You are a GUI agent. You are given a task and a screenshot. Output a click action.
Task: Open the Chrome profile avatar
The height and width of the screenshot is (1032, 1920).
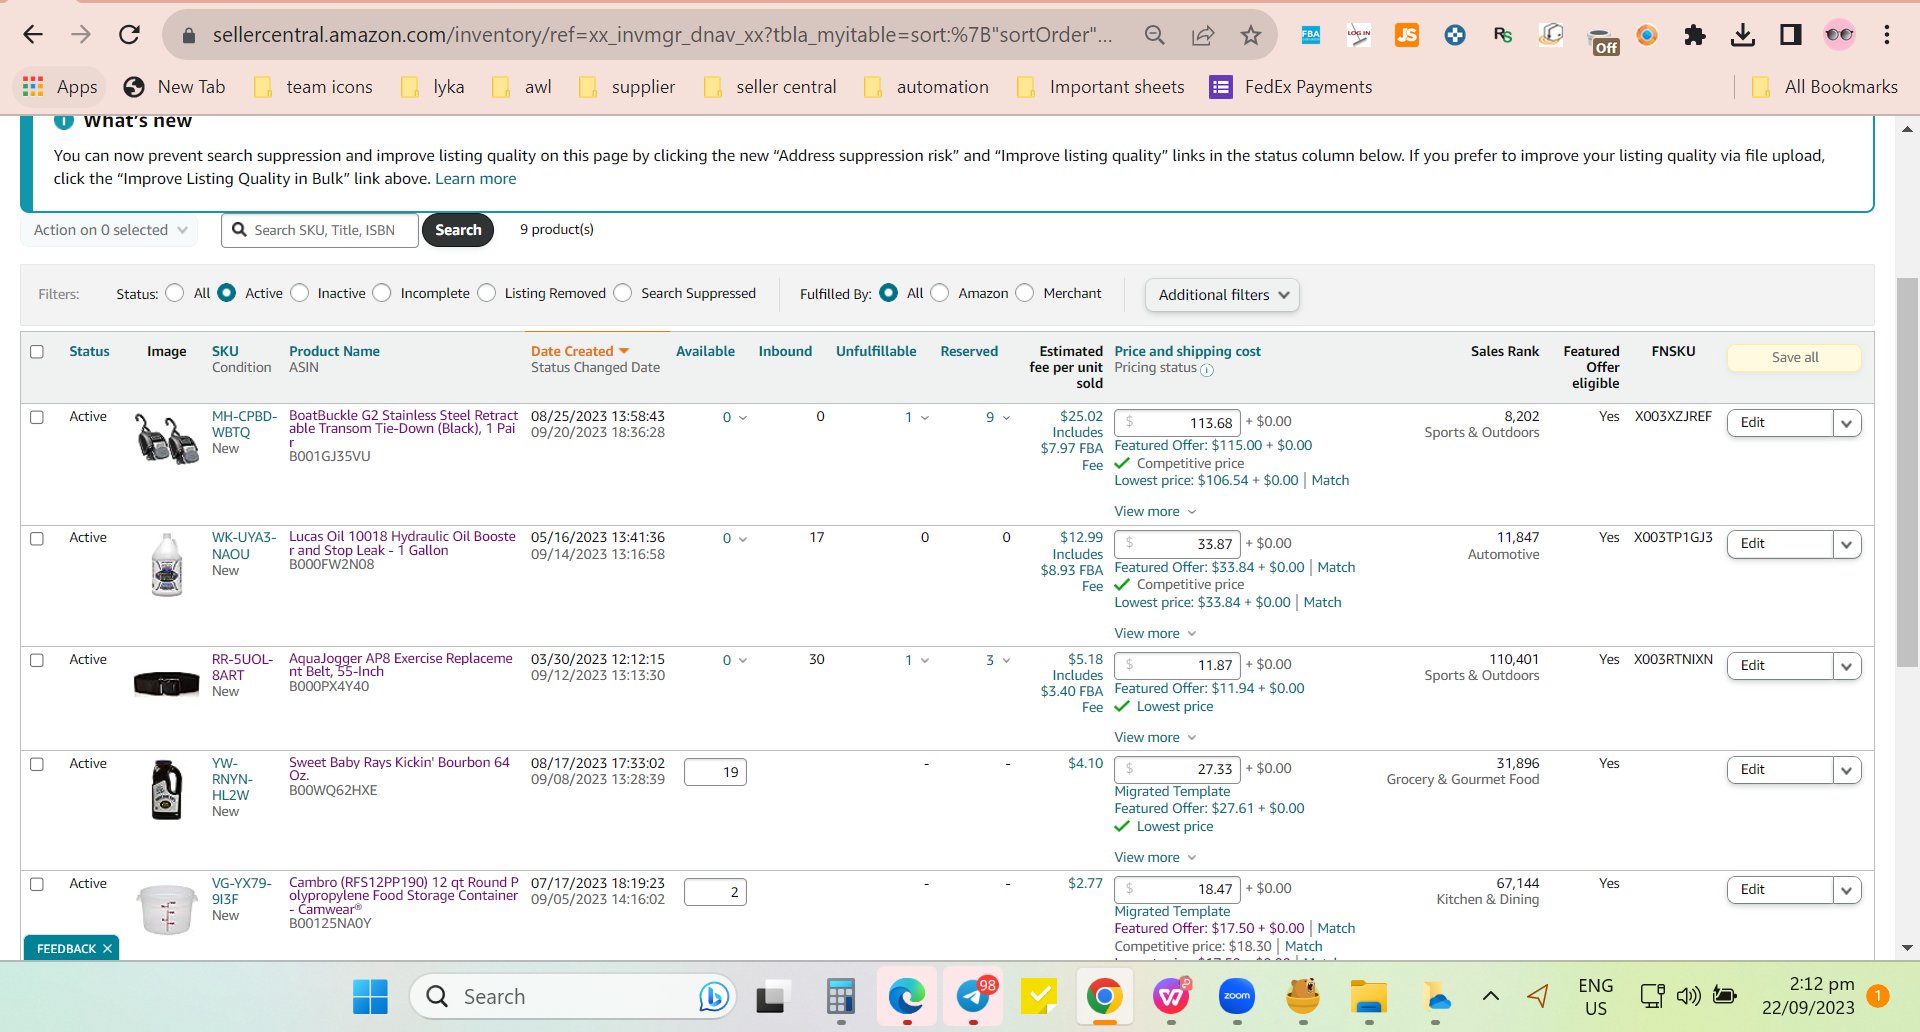coord(1839,35)
